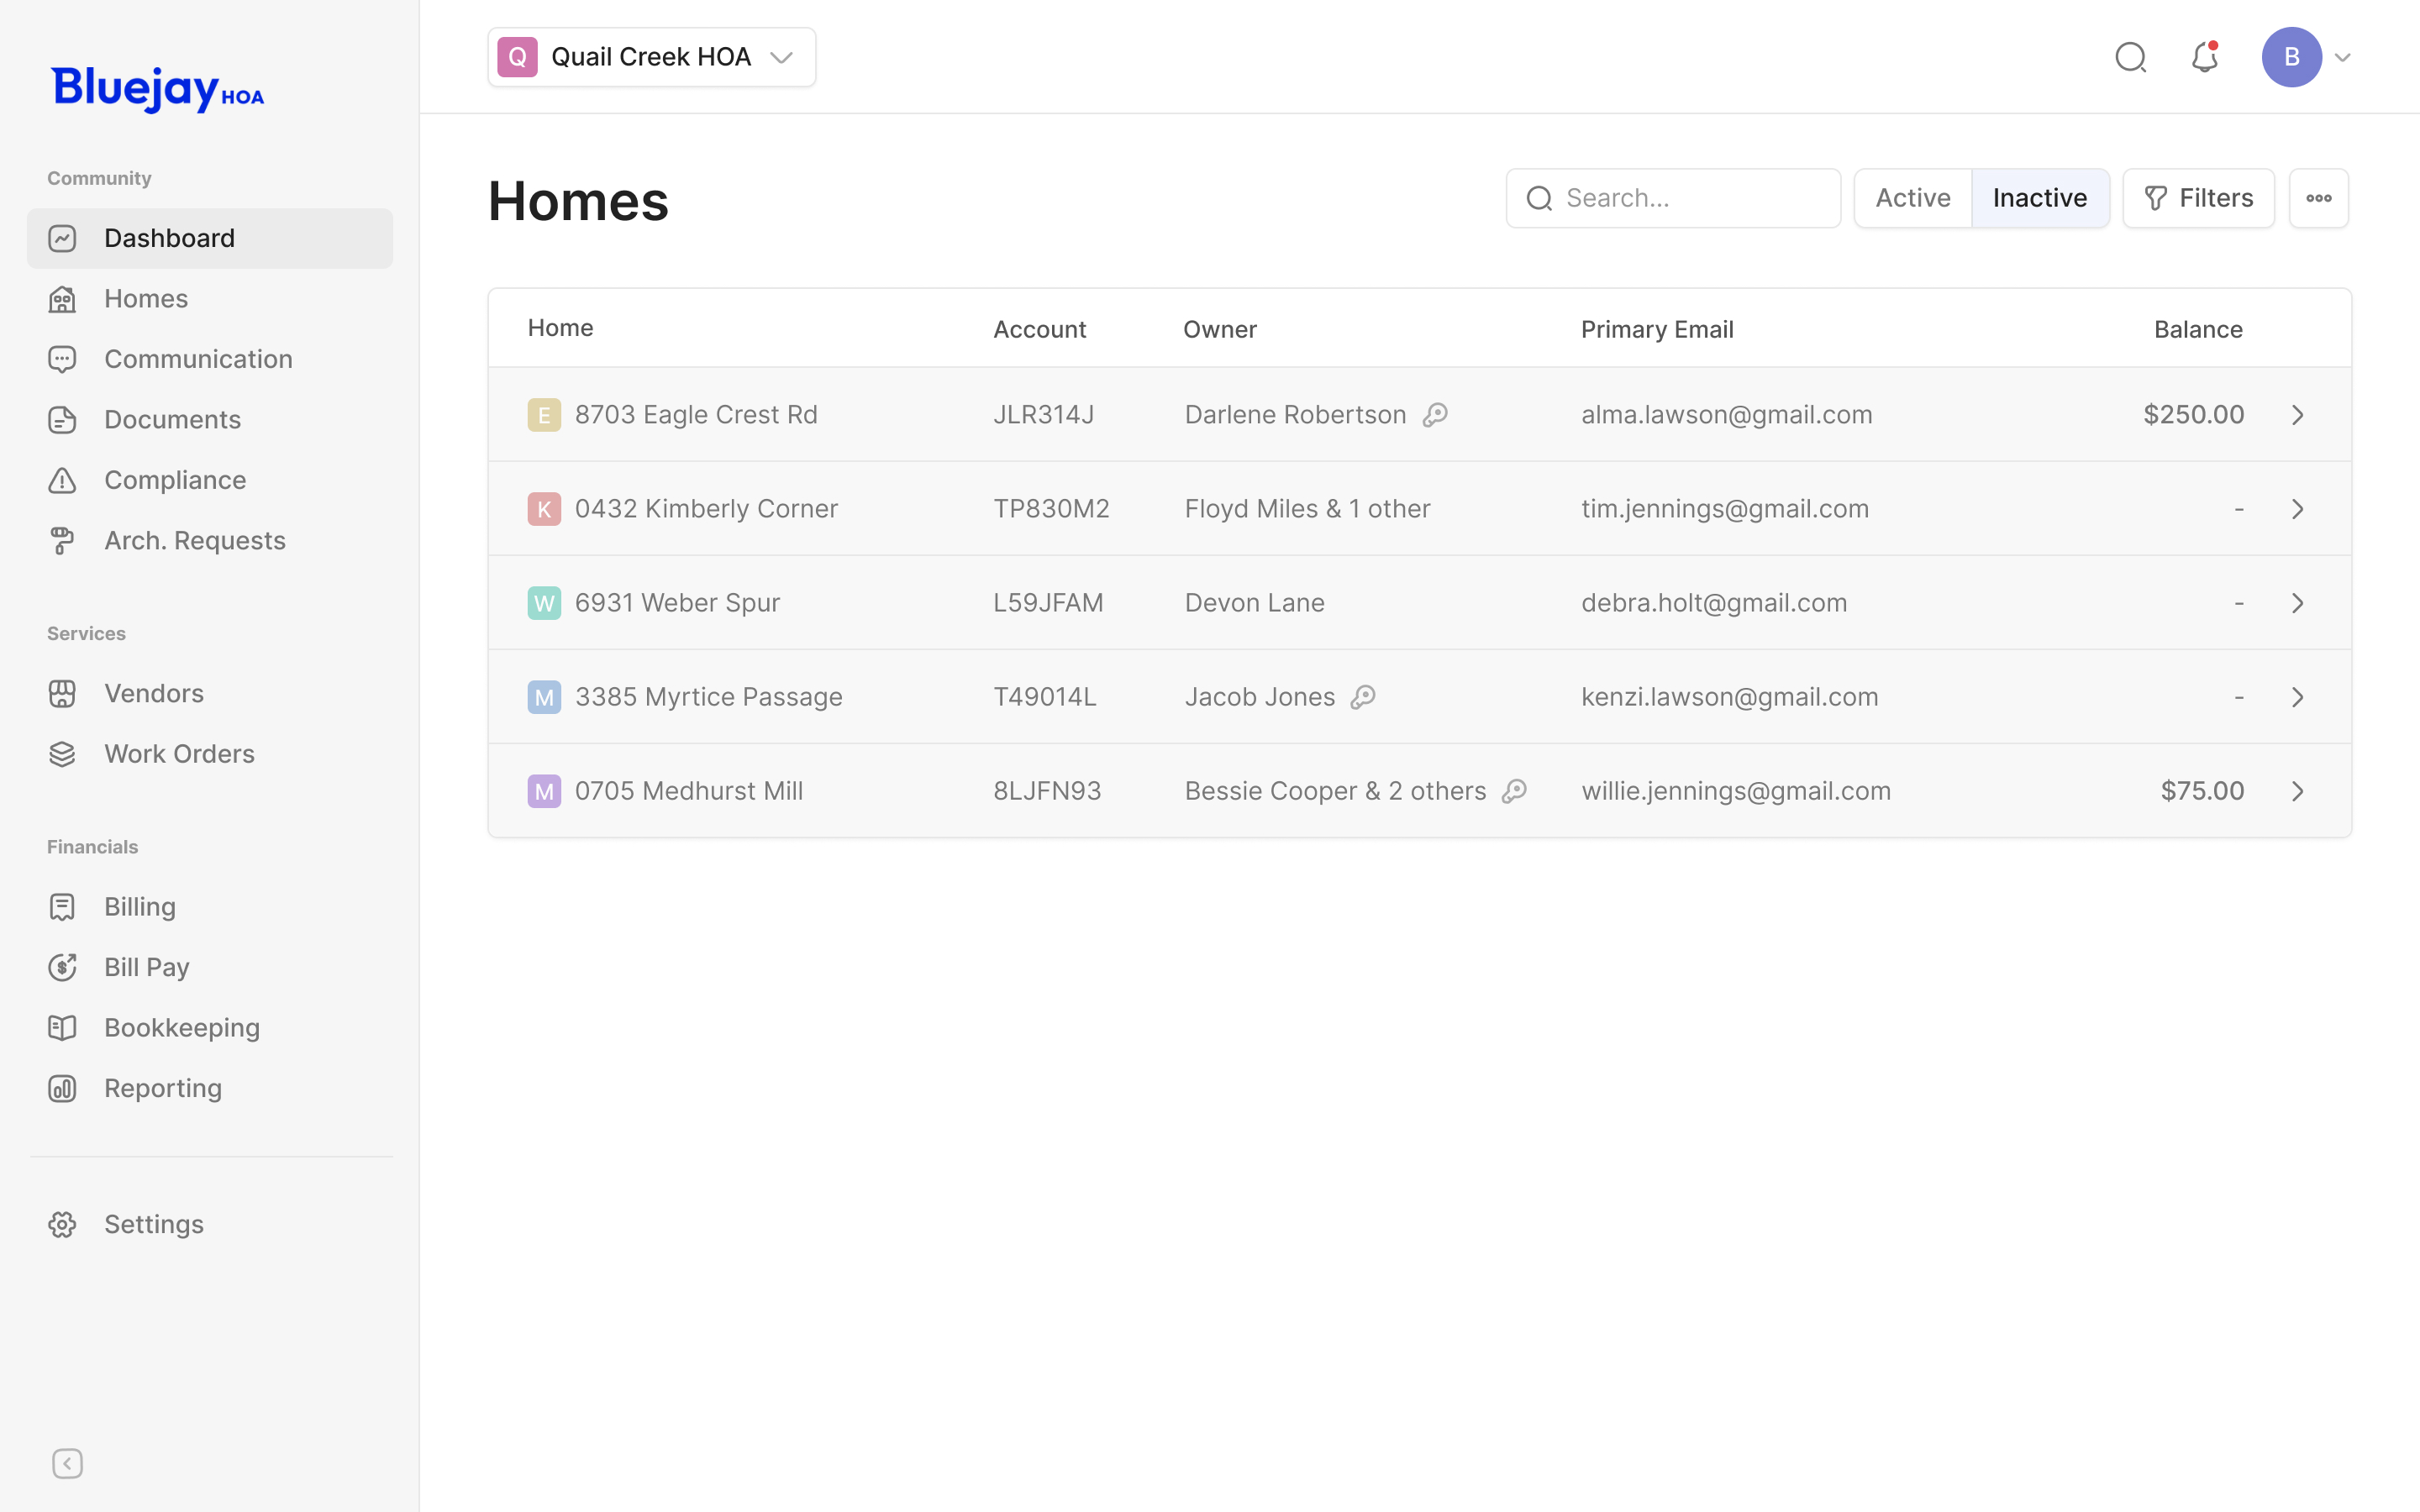Screen dimensions: 2420x1512
Task: Open the 8703 Eagle Crest Rd row chevron
Action: 2297,415
